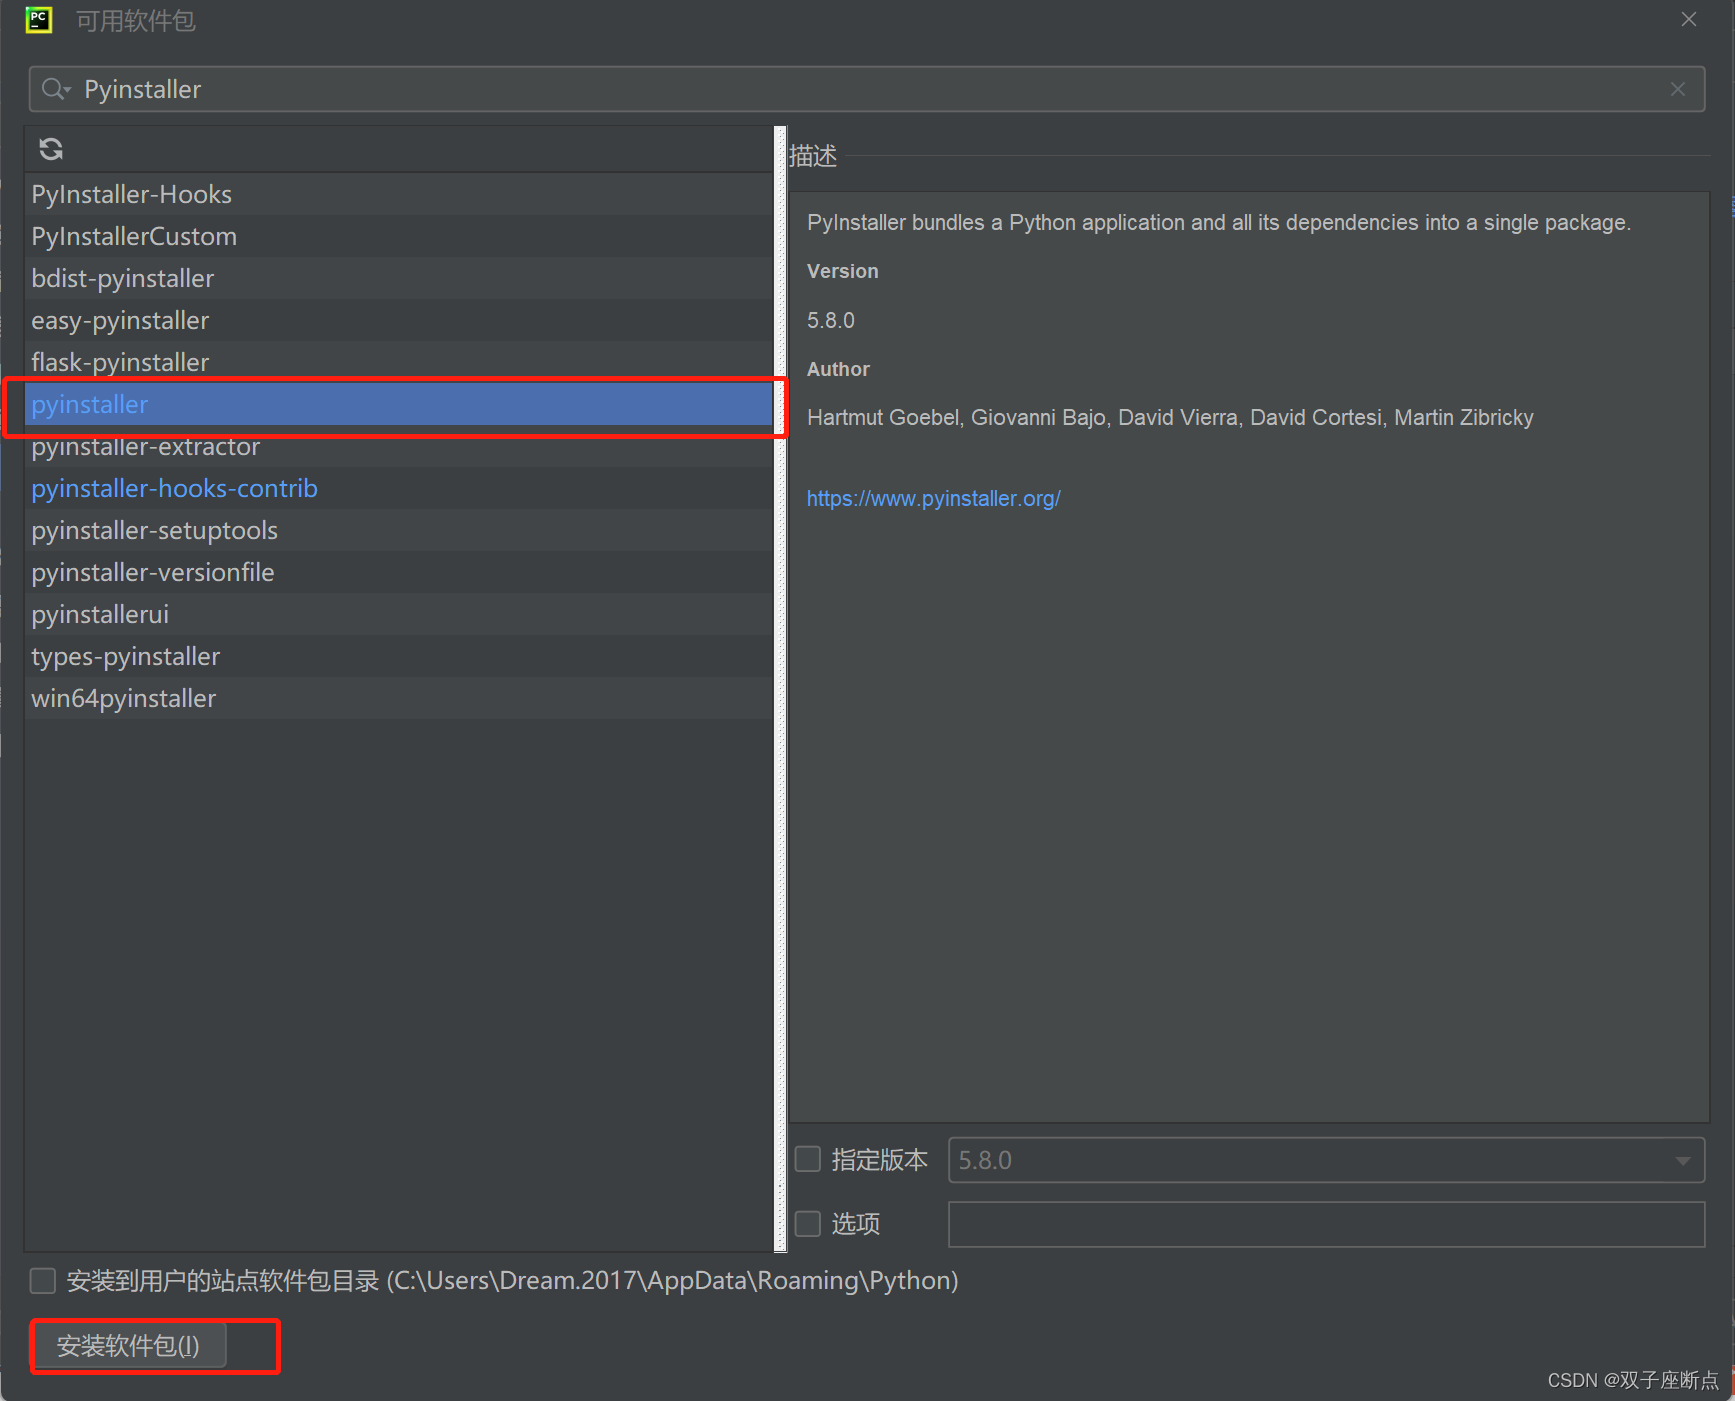Select pyinstaller-setuptools package

point(399,530)
